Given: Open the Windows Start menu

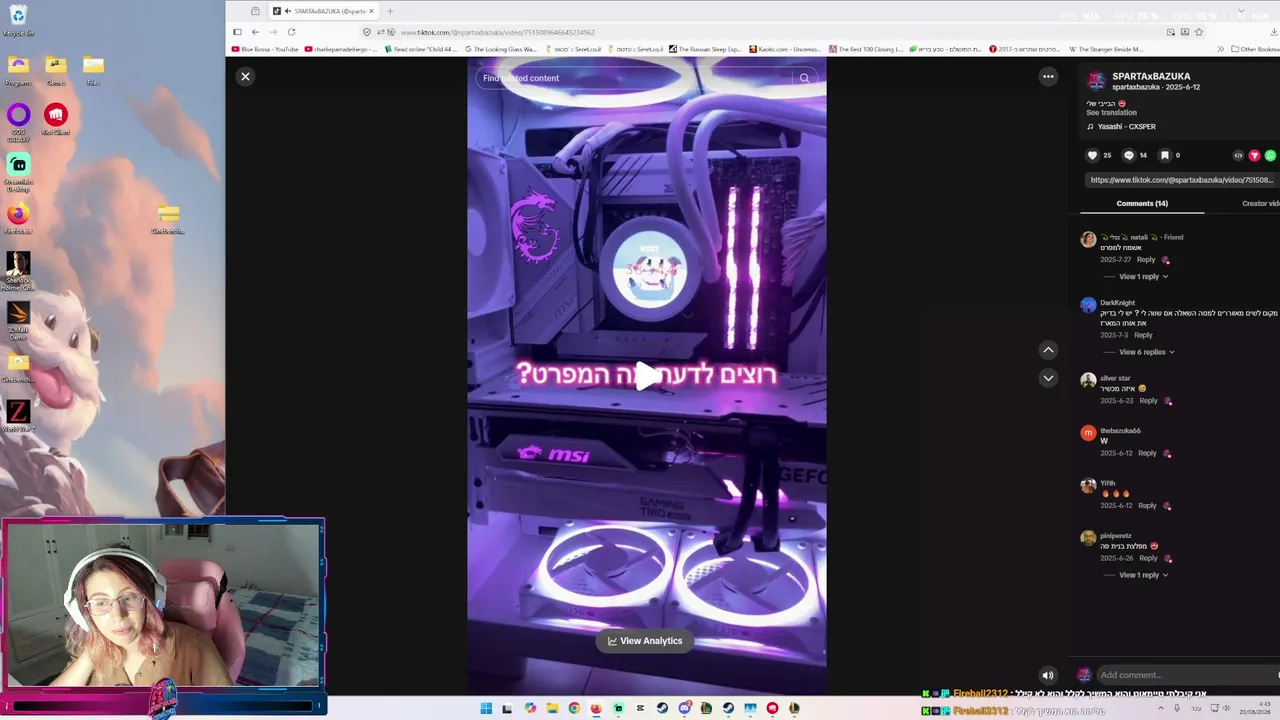Looking at the screenshot, I should pos(486,709).
